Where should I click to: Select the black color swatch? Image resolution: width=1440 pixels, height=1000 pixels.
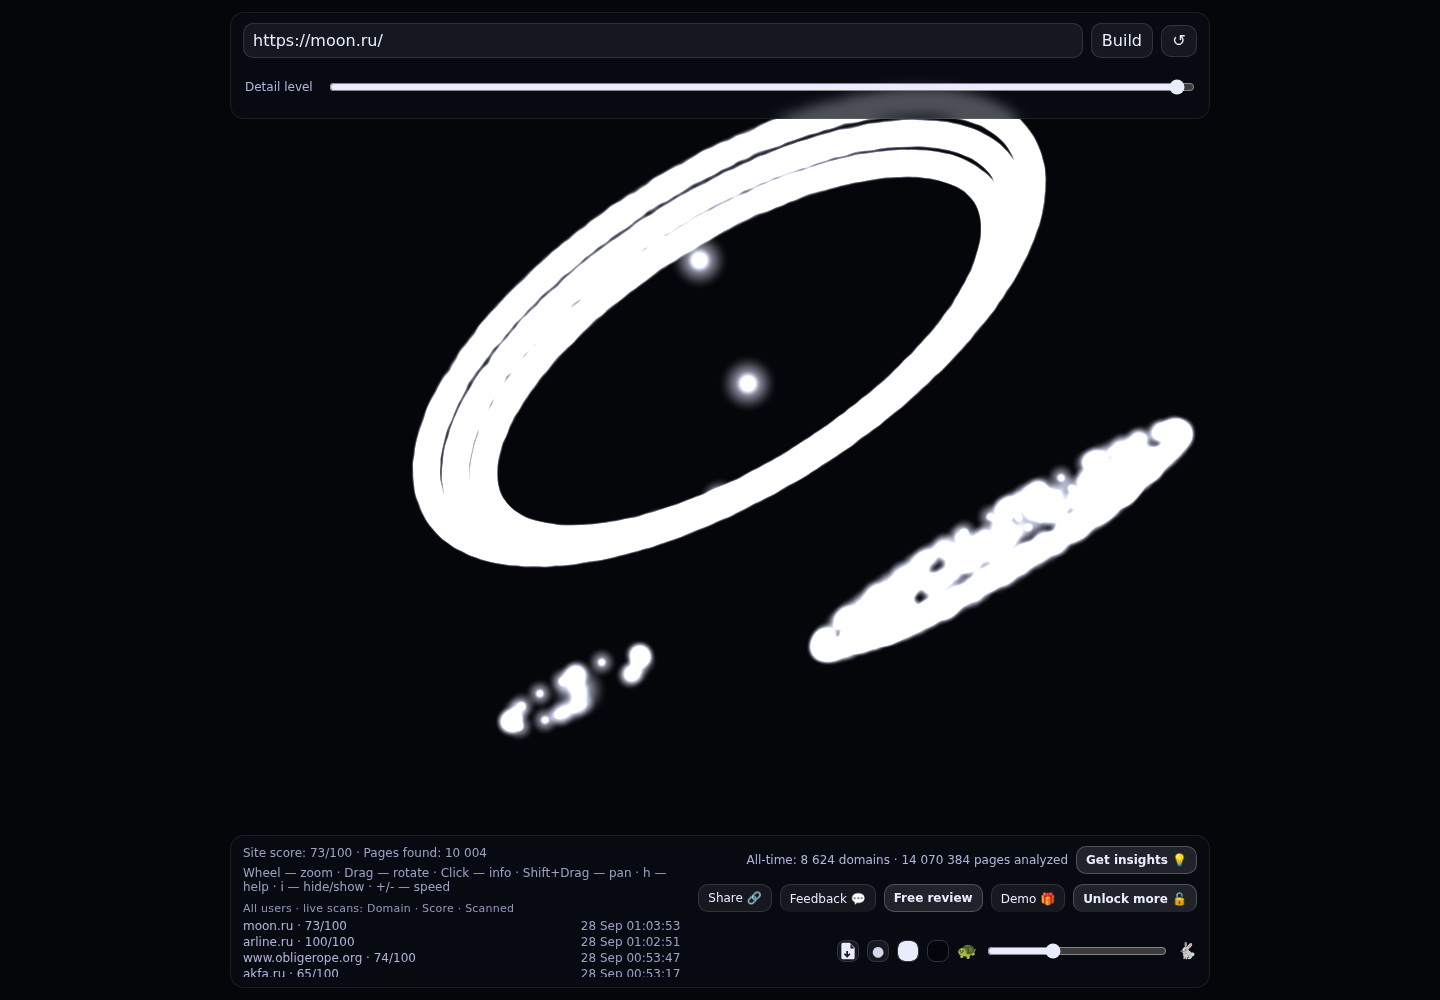point(938,951)
